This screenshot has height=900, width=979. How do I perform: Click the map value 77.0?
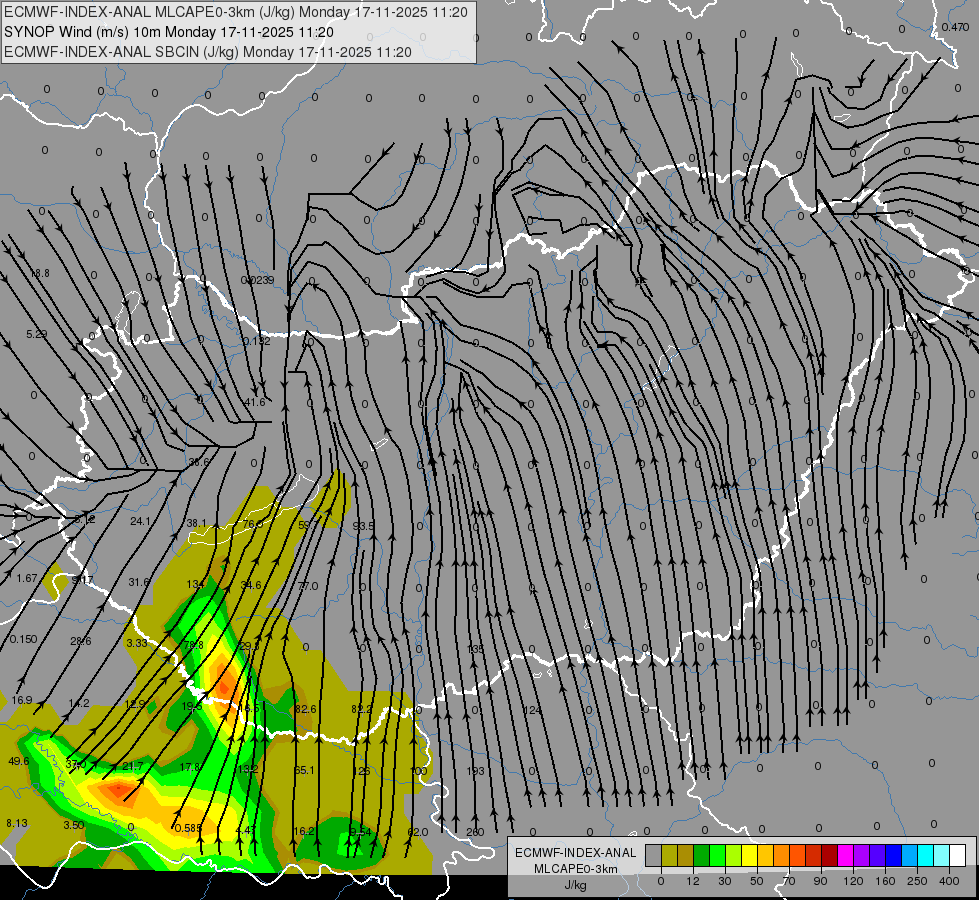(308, 586)
